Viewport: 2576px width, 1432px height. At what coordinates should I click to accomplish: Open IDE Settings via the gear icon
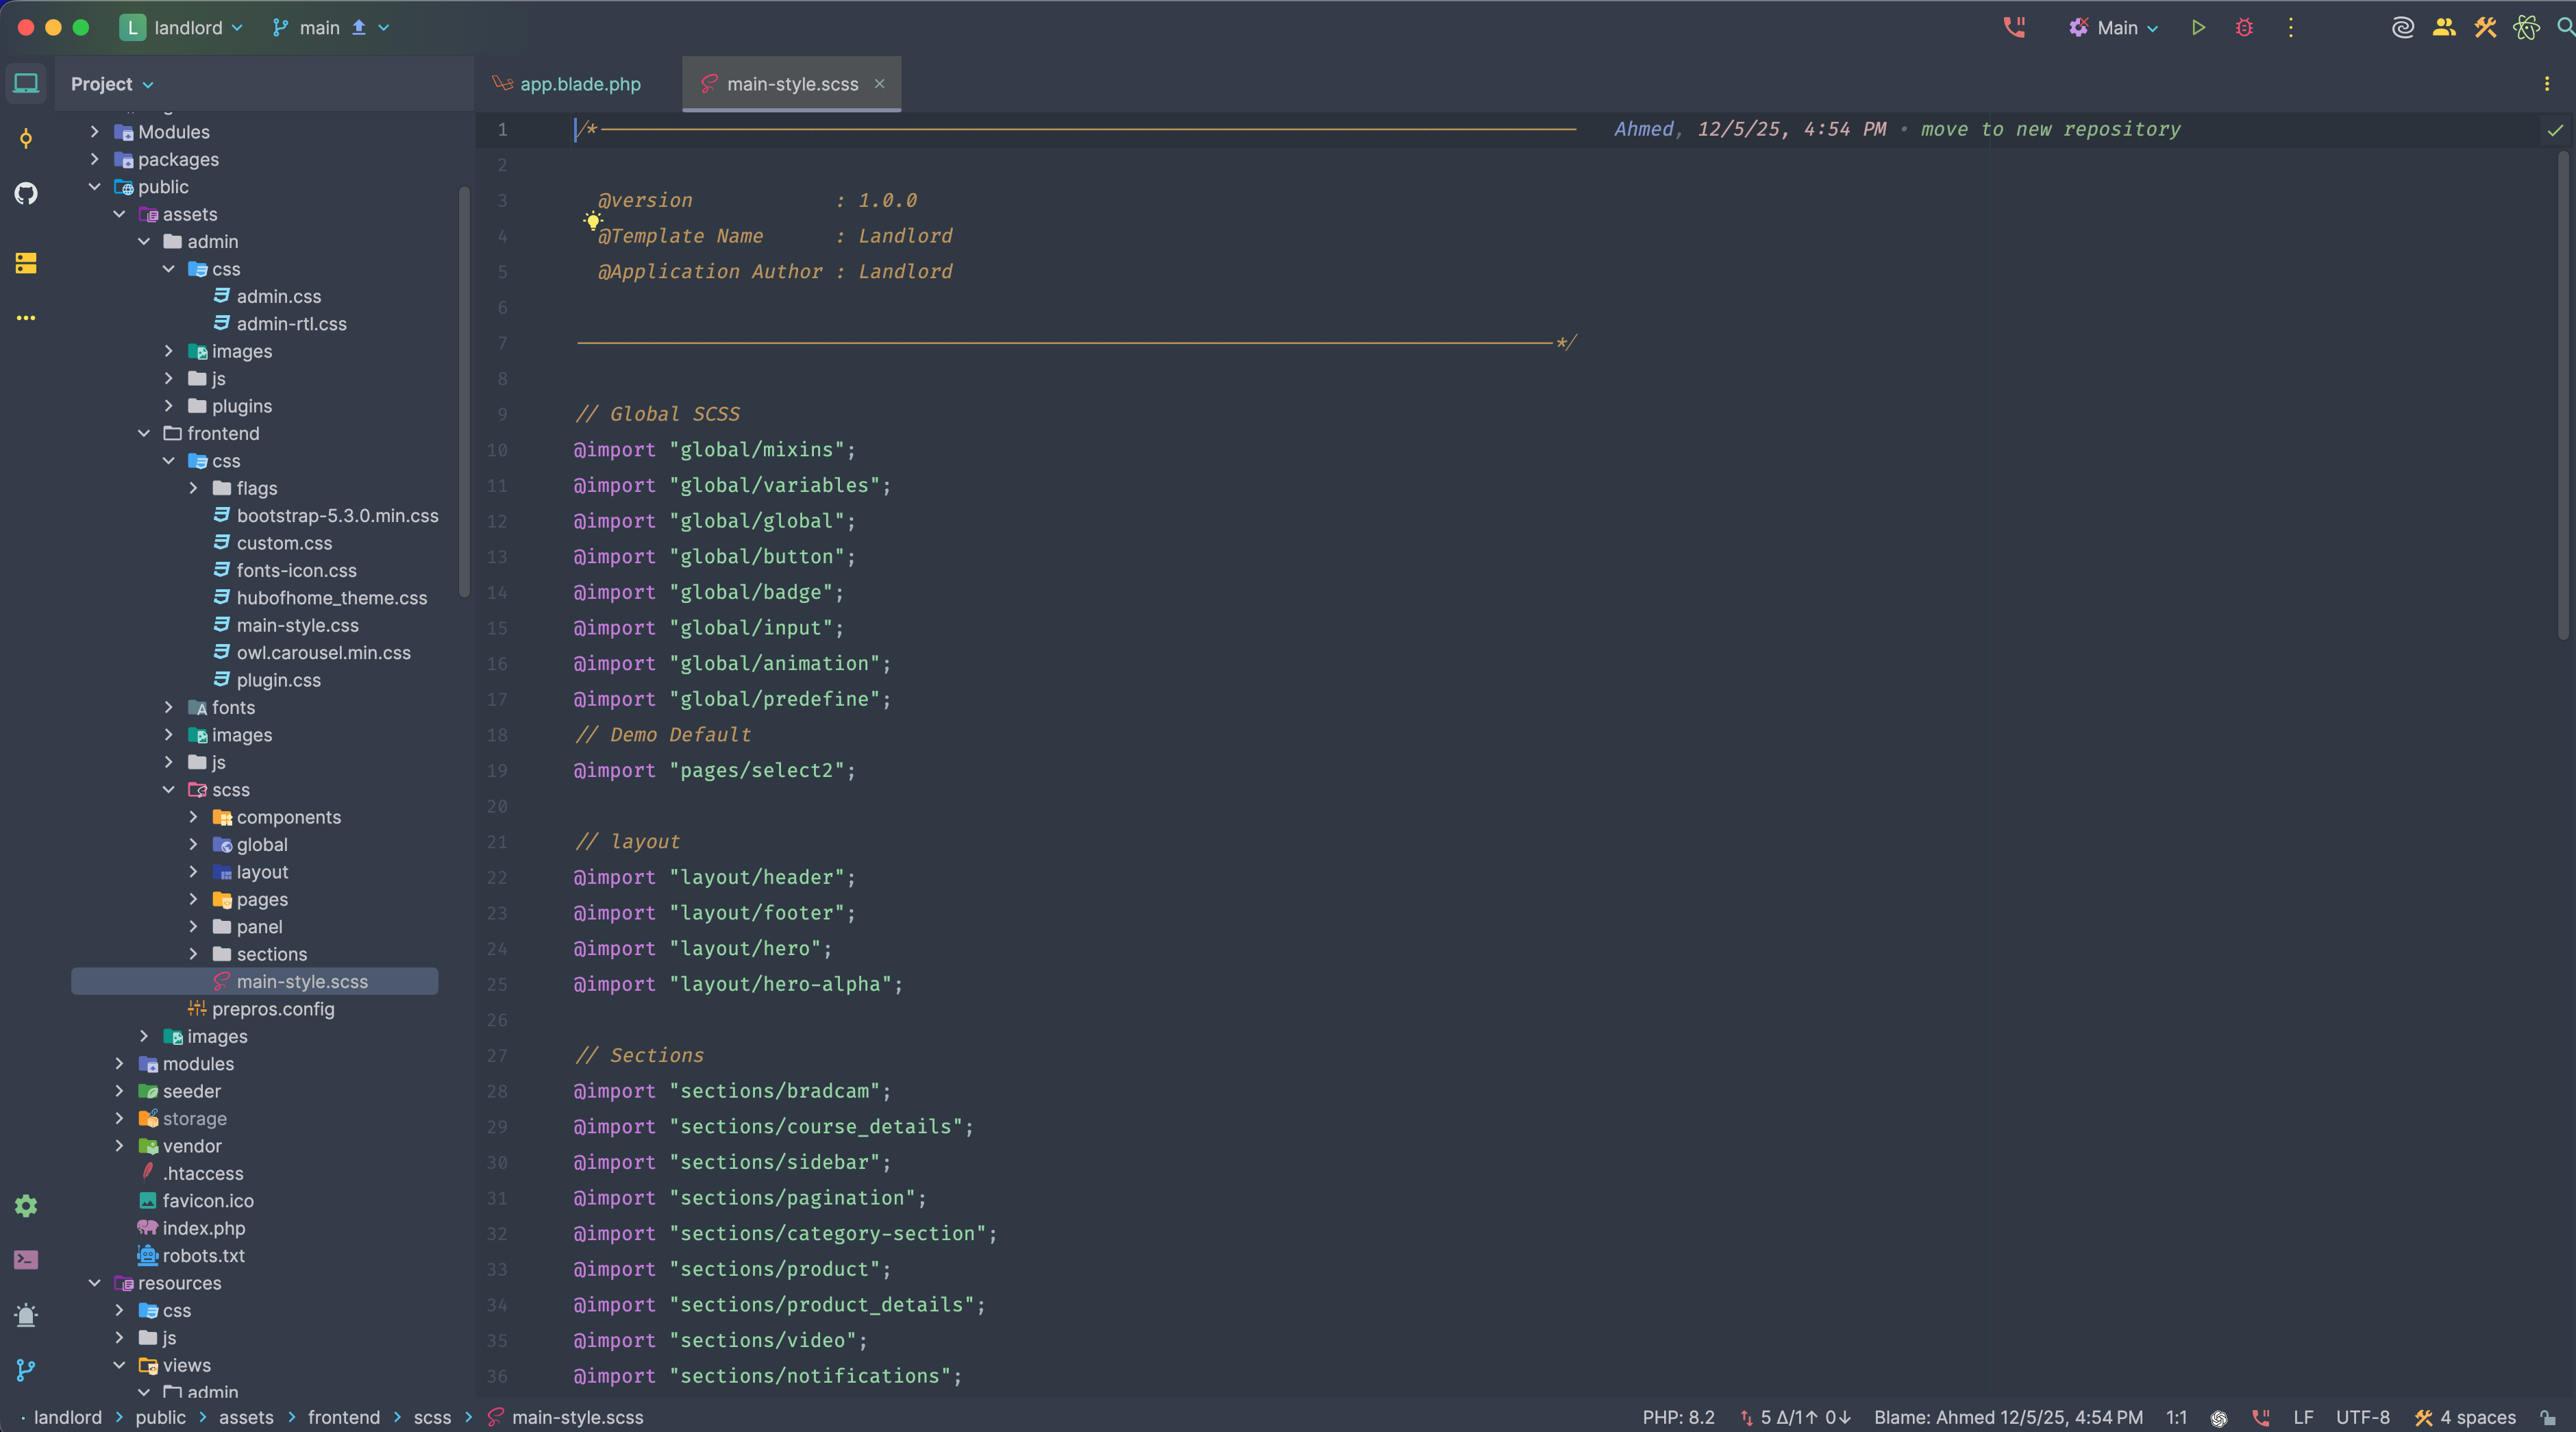click(x=25, y=1205)
